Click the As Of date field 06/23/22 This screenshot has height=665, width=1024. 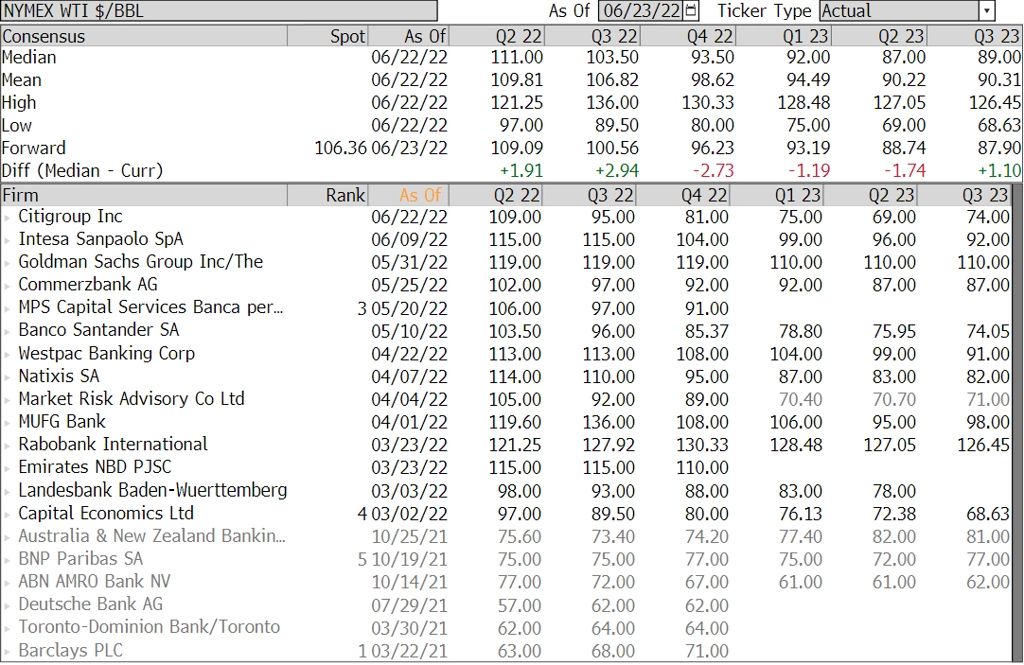[642, 10]
